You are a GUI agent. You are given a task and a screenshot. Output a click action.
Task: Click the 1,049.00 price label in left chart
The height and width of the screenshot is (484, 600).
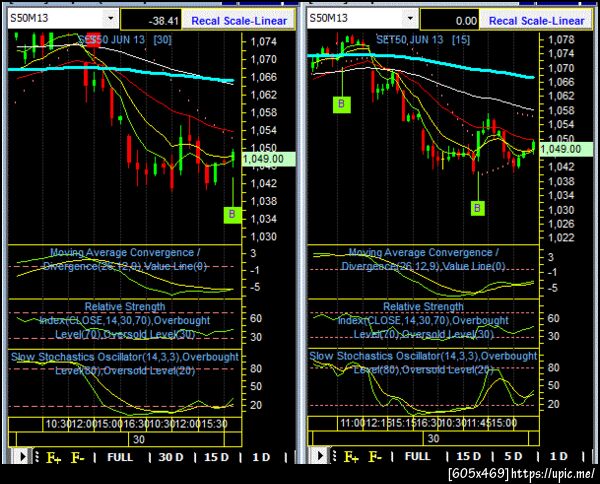point(269,159)
